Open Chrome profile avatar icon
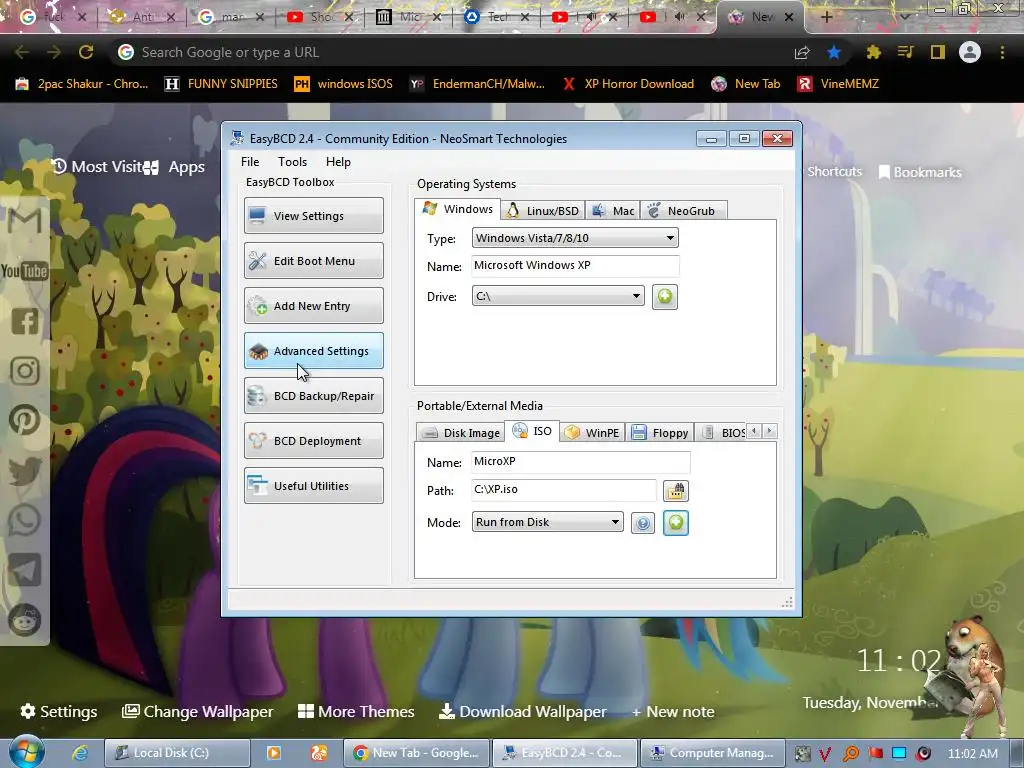 (x=970, y=52)
